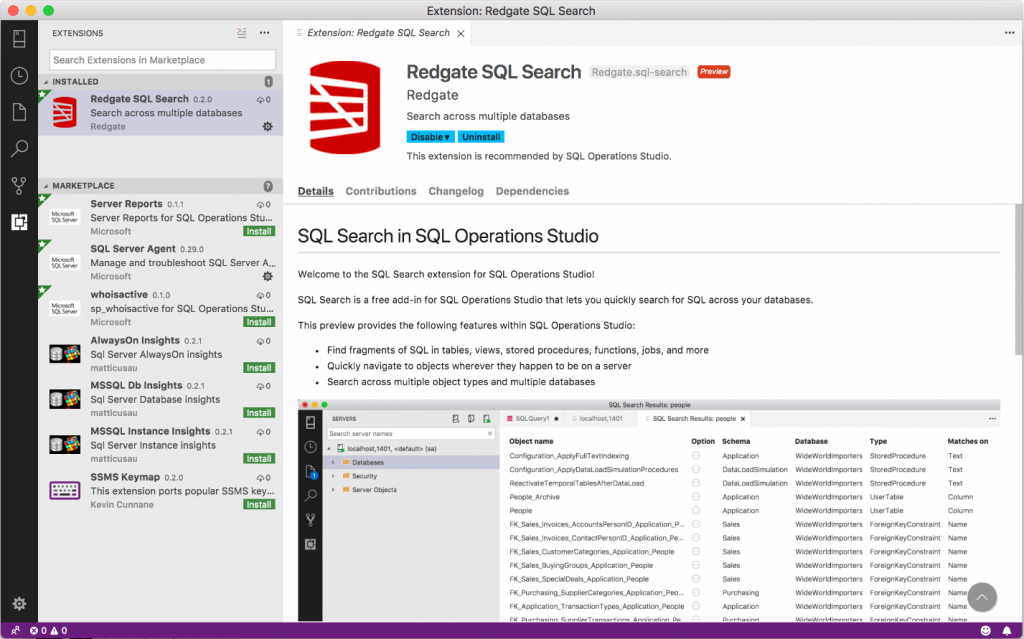The width and height of the screenshot is (1024, 639).
Task: Open the Disable dropdown button
Action: point(430,137)
